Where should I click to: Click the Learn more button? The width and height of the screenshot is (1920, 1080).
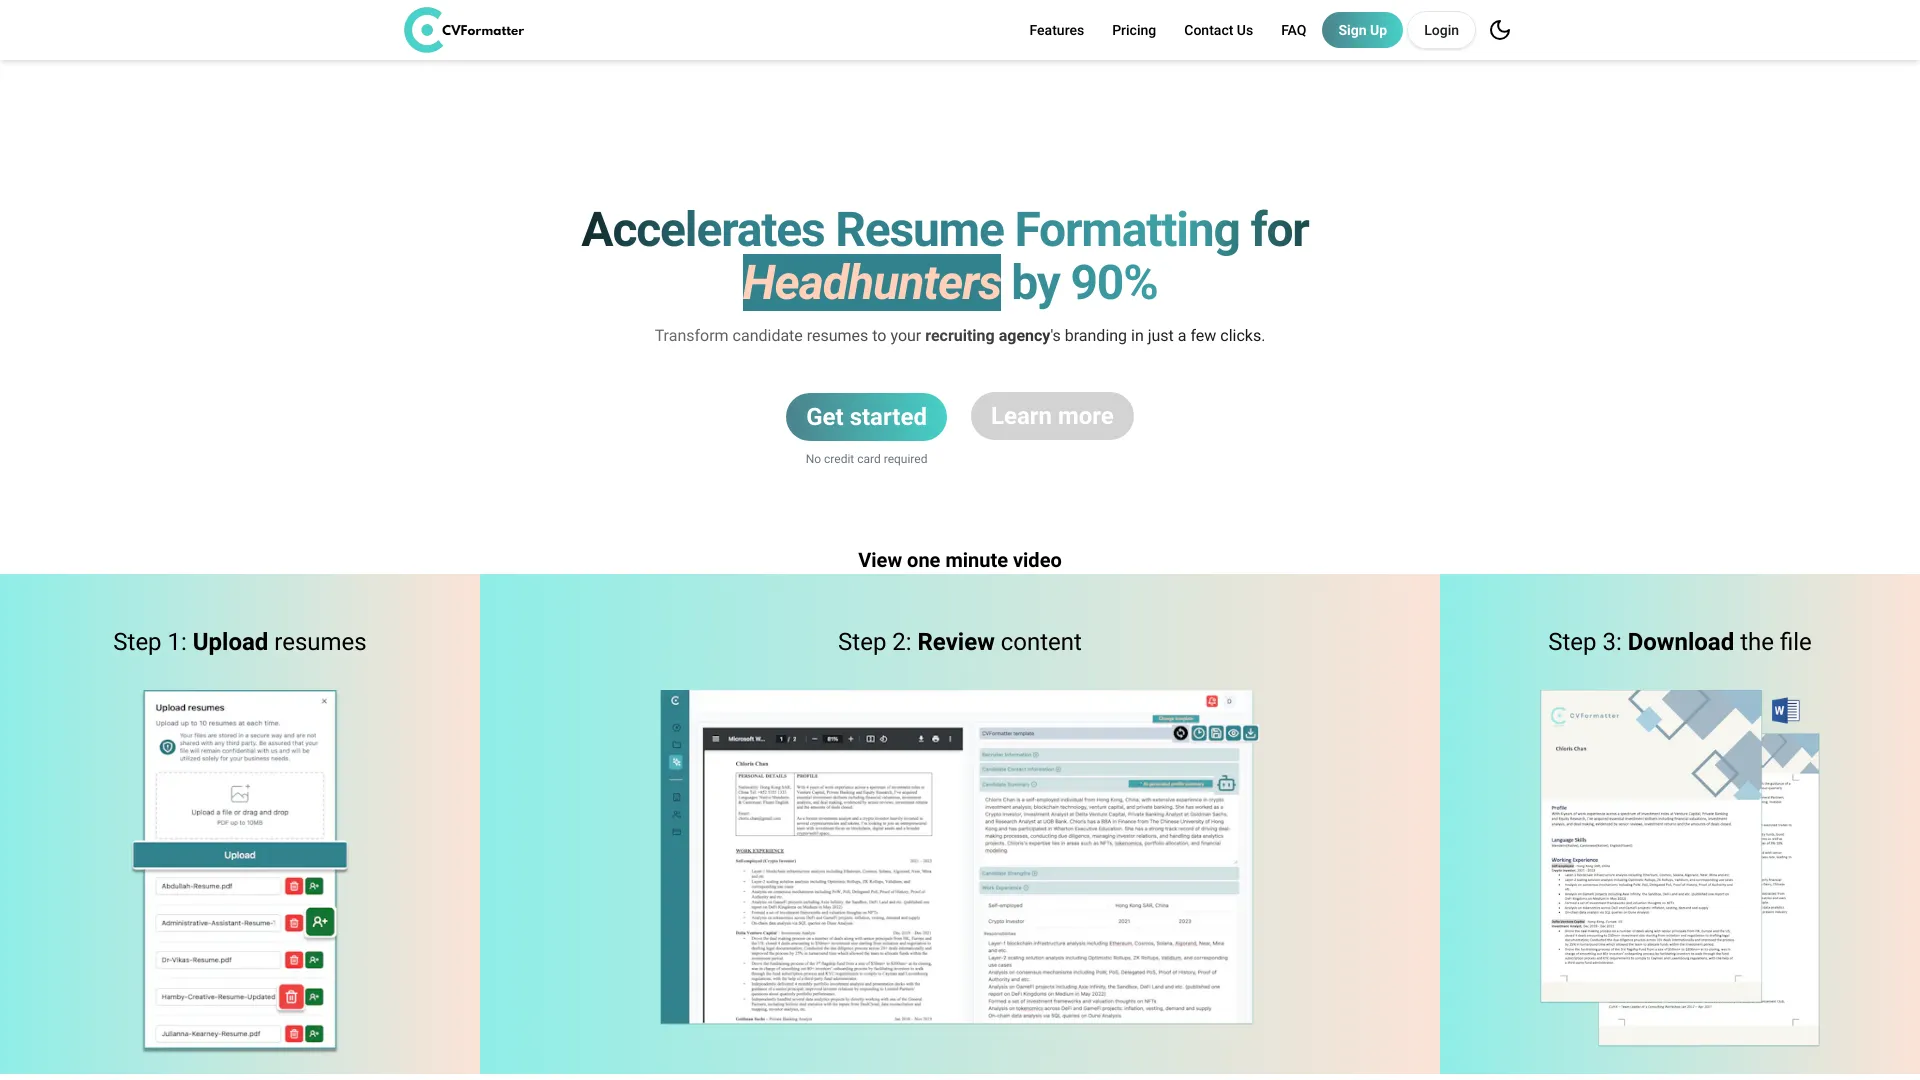pos(1051,415)
